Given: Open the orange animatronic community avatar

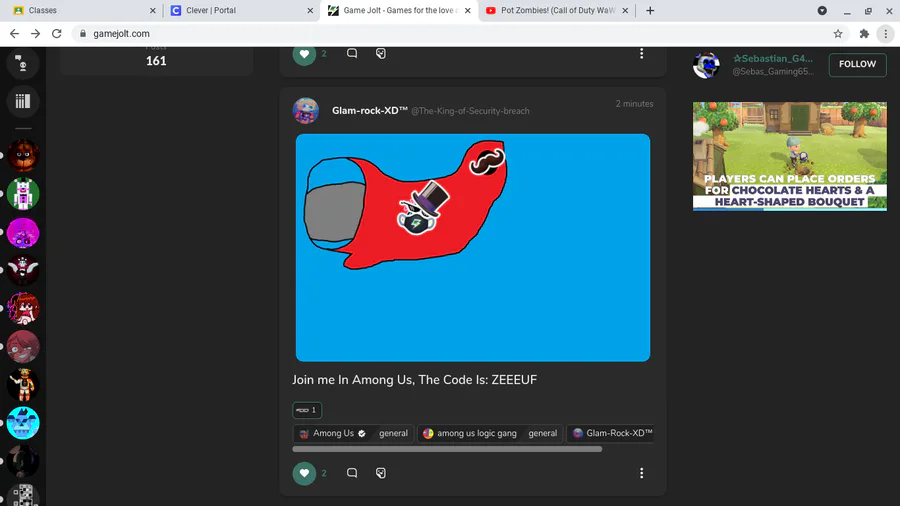Looking at the screenshot, I should (23, 384).
